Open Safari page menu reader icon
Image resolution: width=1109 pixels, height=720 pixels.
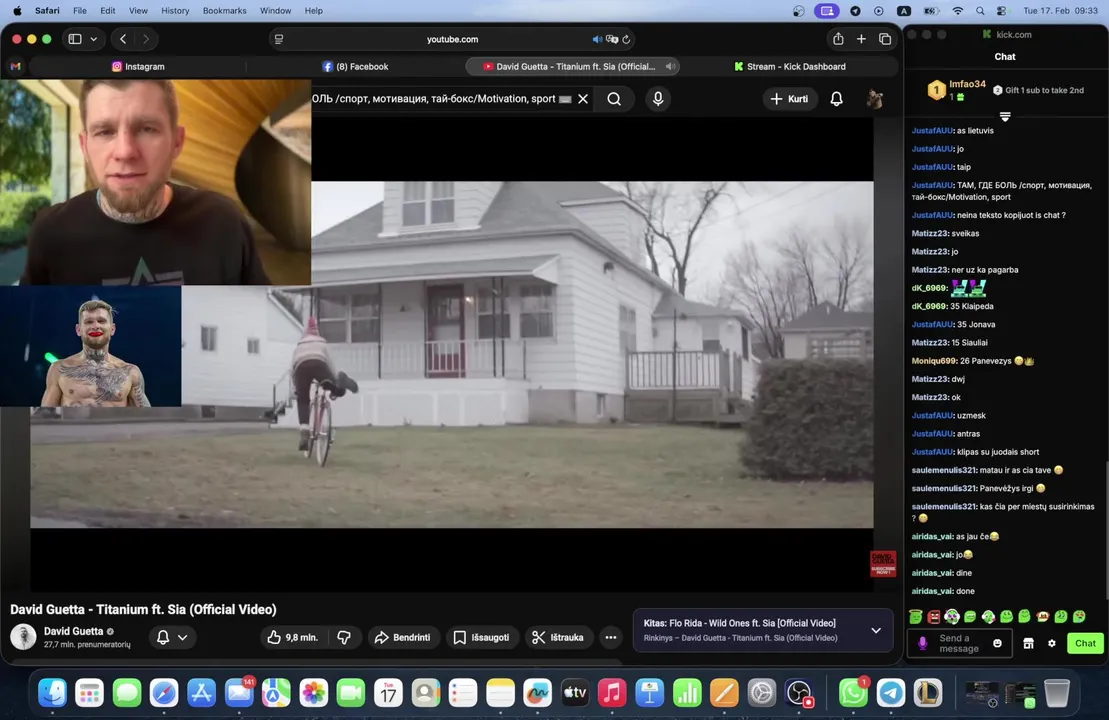point(279,39)
